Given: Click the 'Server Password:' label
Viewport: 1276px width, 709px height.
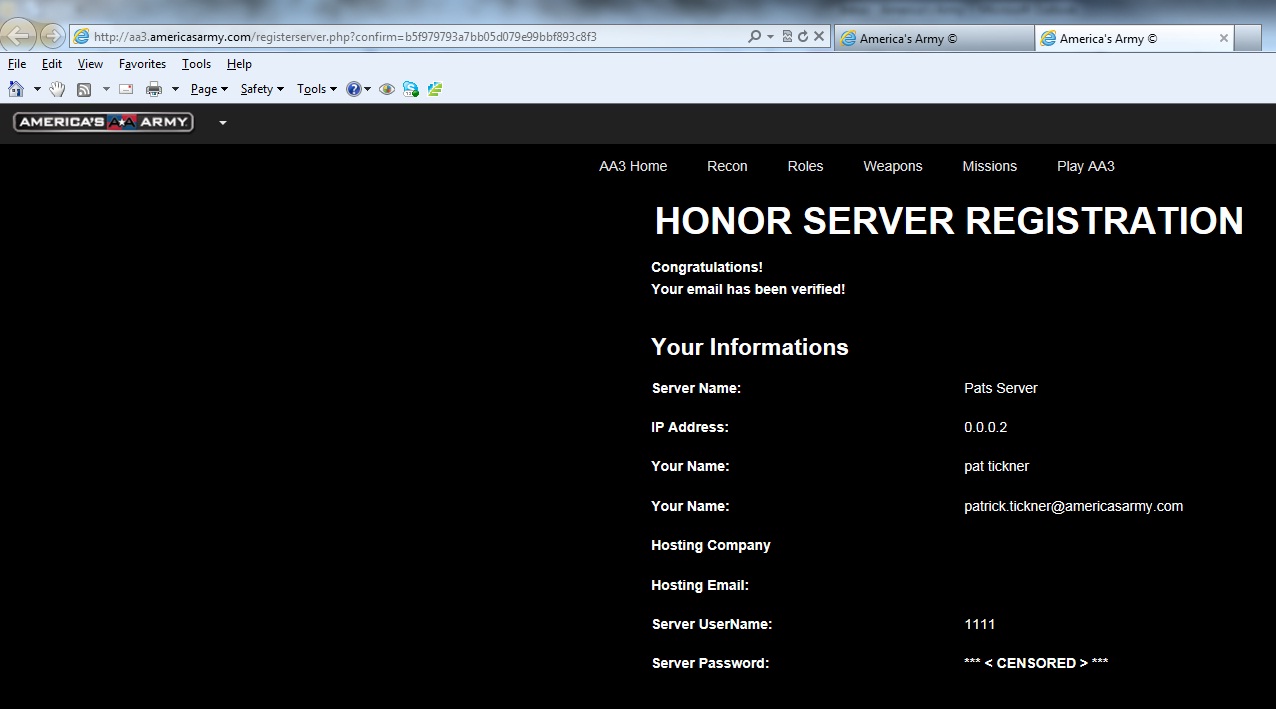Looking at the screenshot, I should [710, 663].
